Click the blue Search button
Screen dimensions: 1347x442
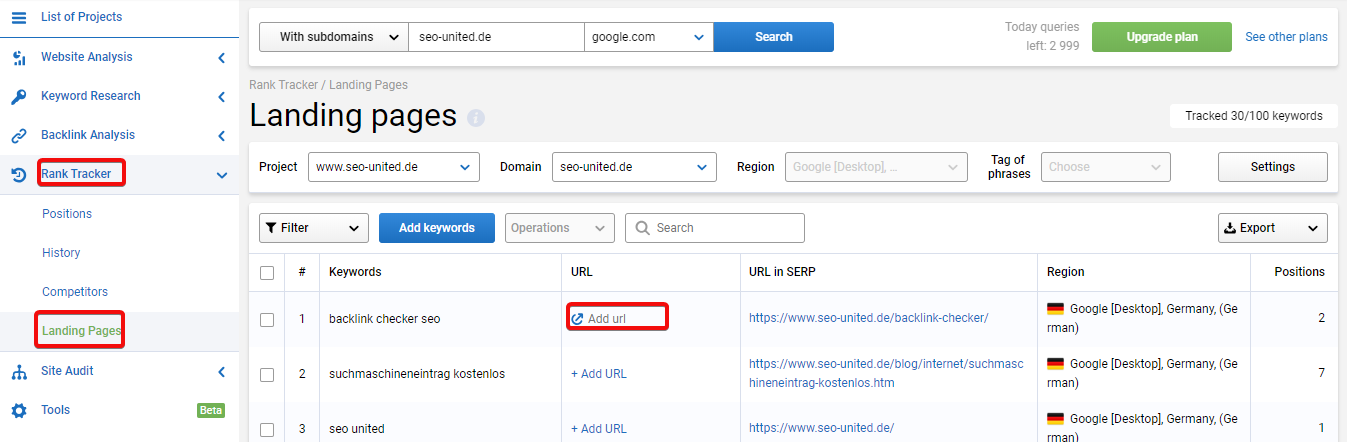[774, 37]
